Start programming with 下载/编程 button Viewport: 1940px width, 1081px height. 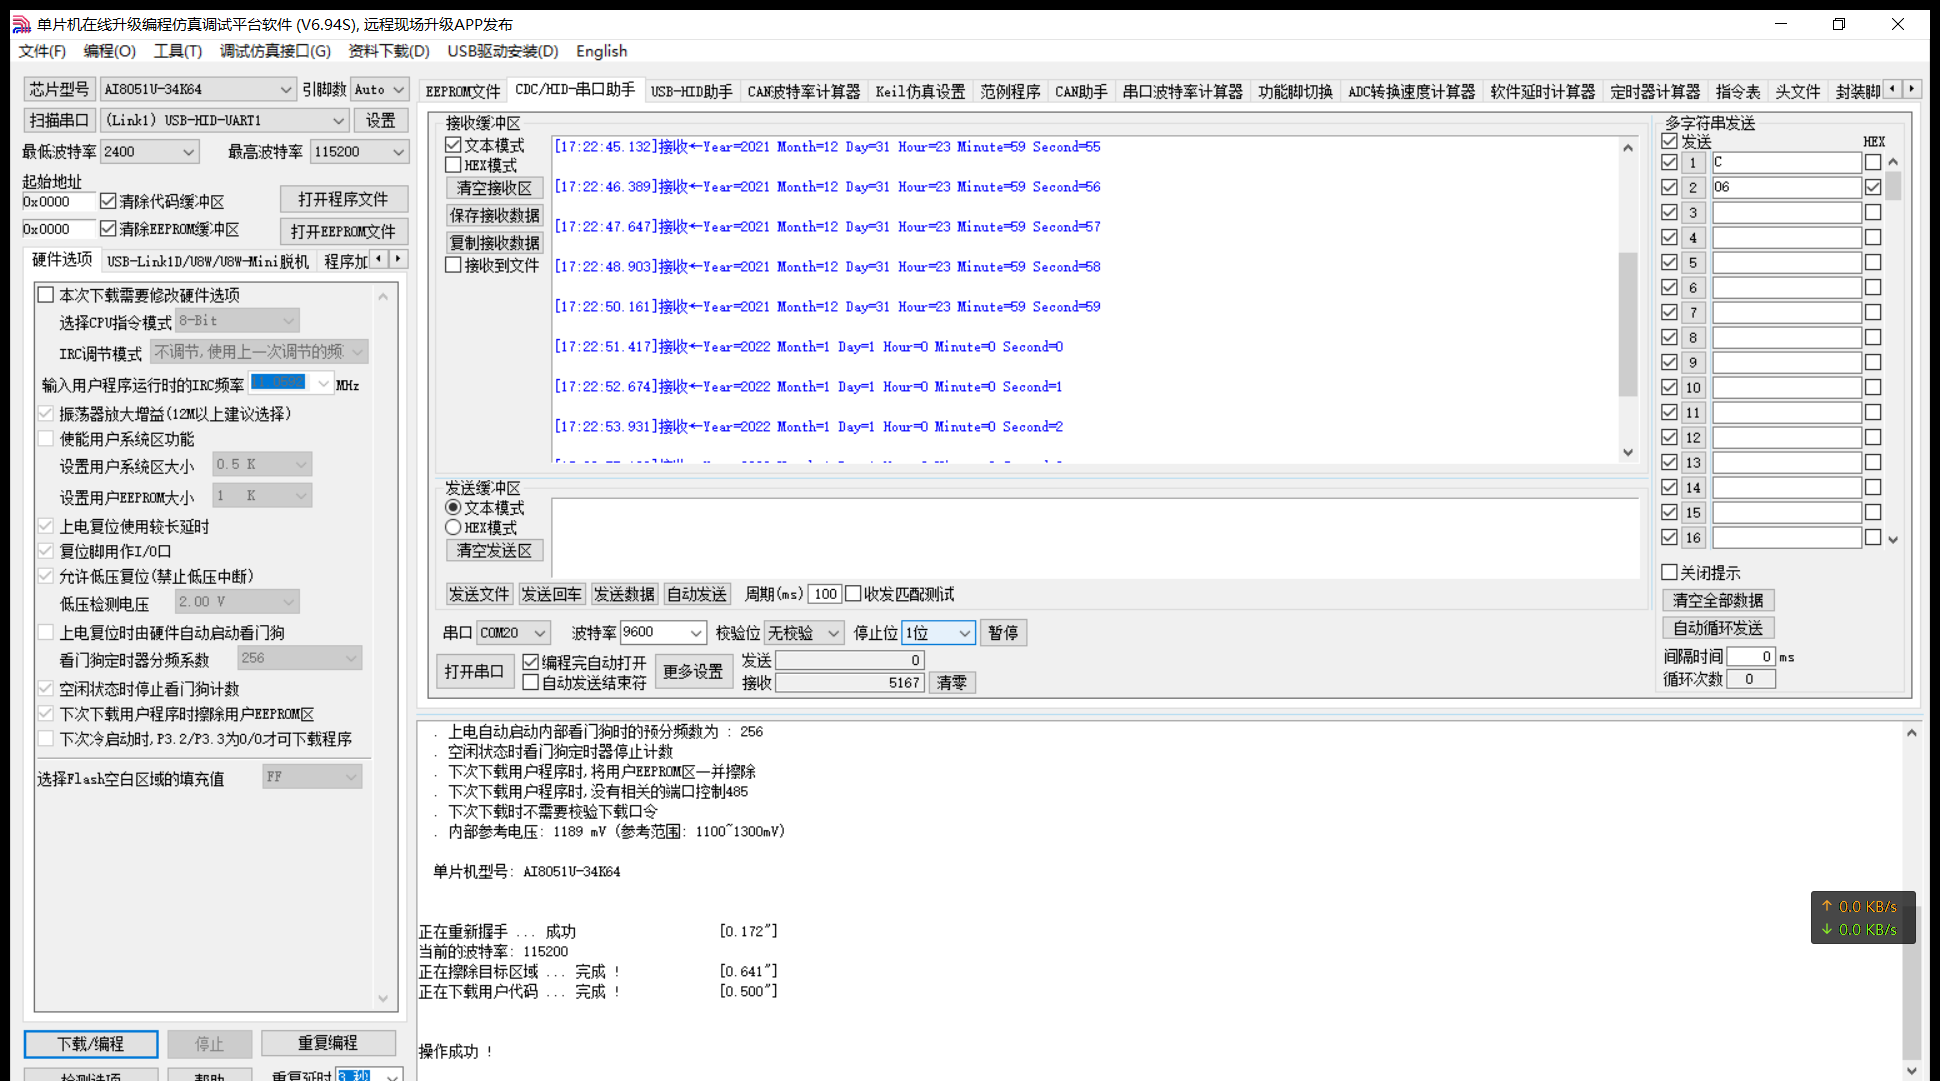click(x=91, y=1044)
